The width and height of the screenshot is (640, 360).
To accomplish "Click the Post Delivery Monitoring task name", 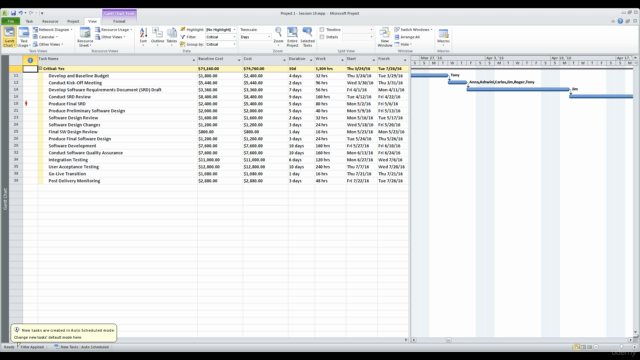I will coord(74,181).
